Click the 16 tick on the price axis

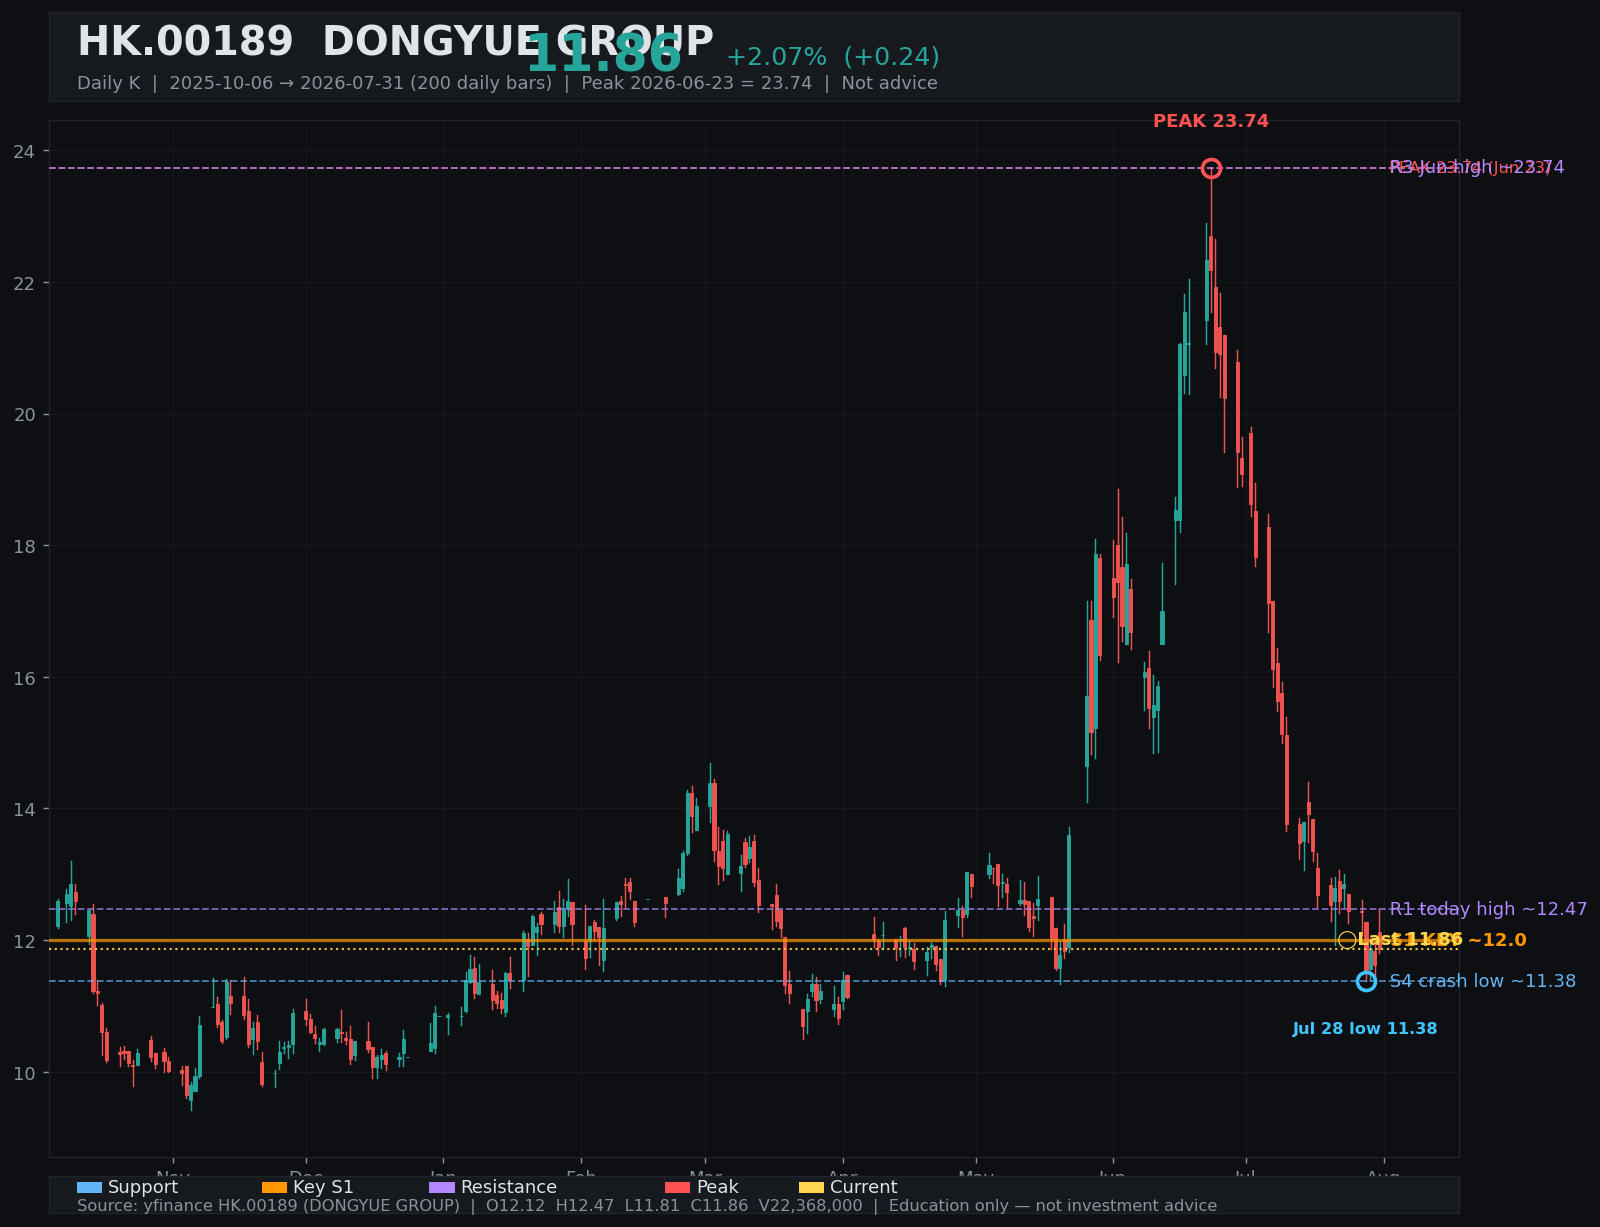pyautogui.click(x=24, y=678)
